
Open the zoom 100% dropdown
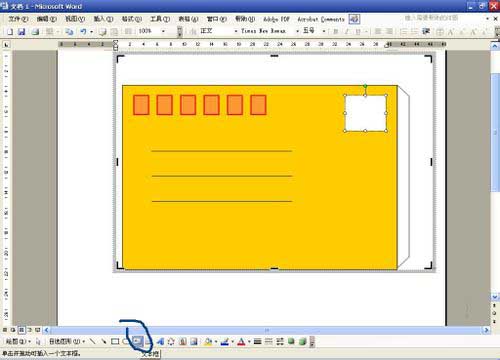pyautogui.click(x=163, y=31)
